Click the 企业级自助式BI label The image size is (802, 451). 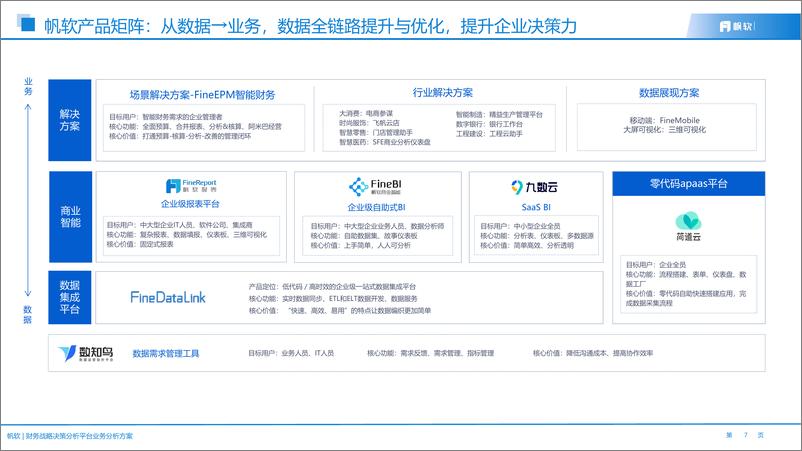click(376, 207)
